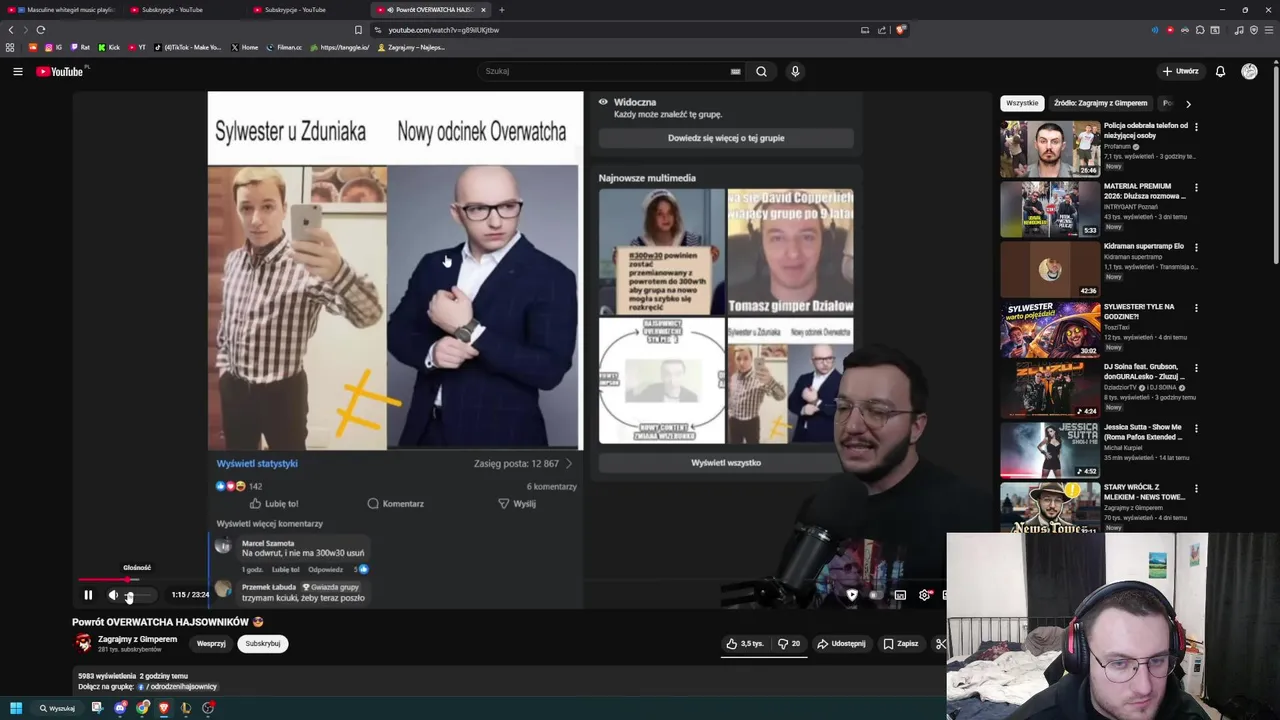Open League of Legends taskbar icon
This screenshot has height=720, width=1280.
tap(186, 708)
